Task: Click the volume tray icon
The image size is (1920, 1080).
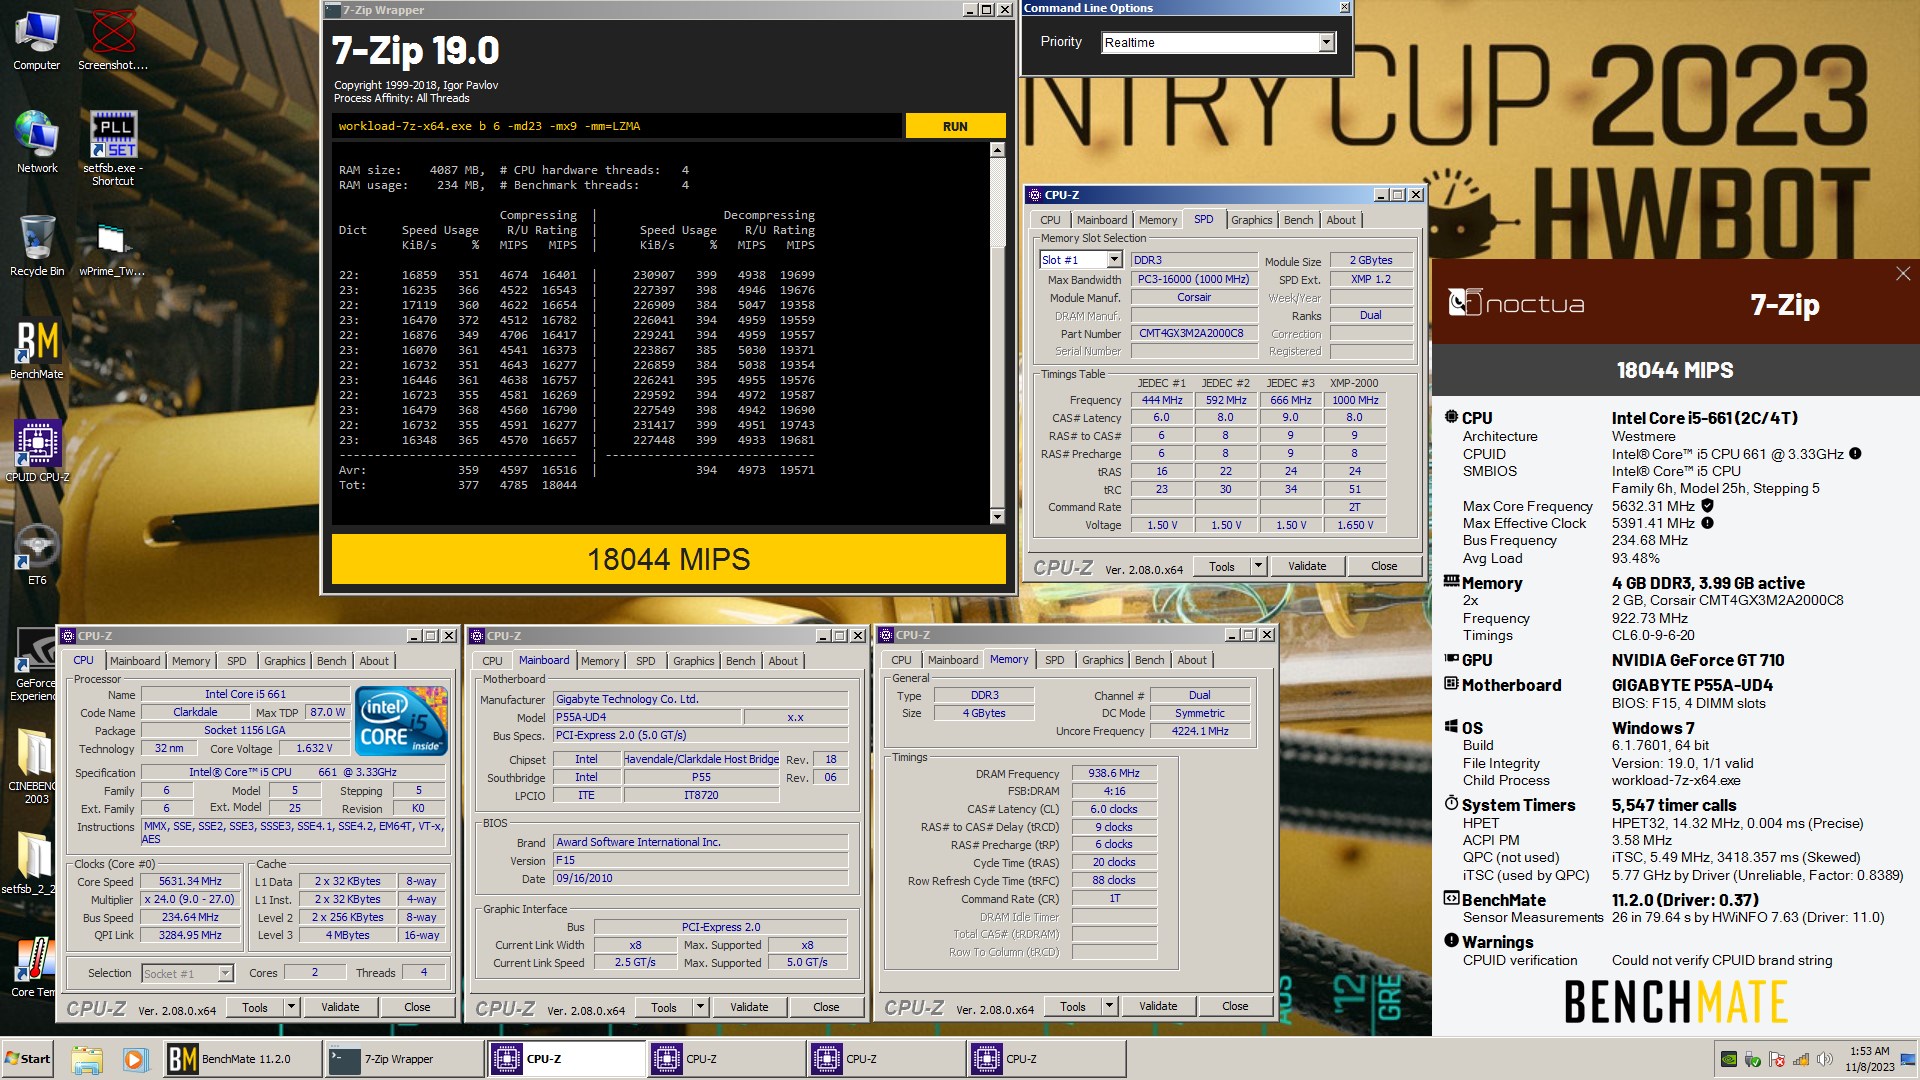Action: click(x=1825, y=1060)
